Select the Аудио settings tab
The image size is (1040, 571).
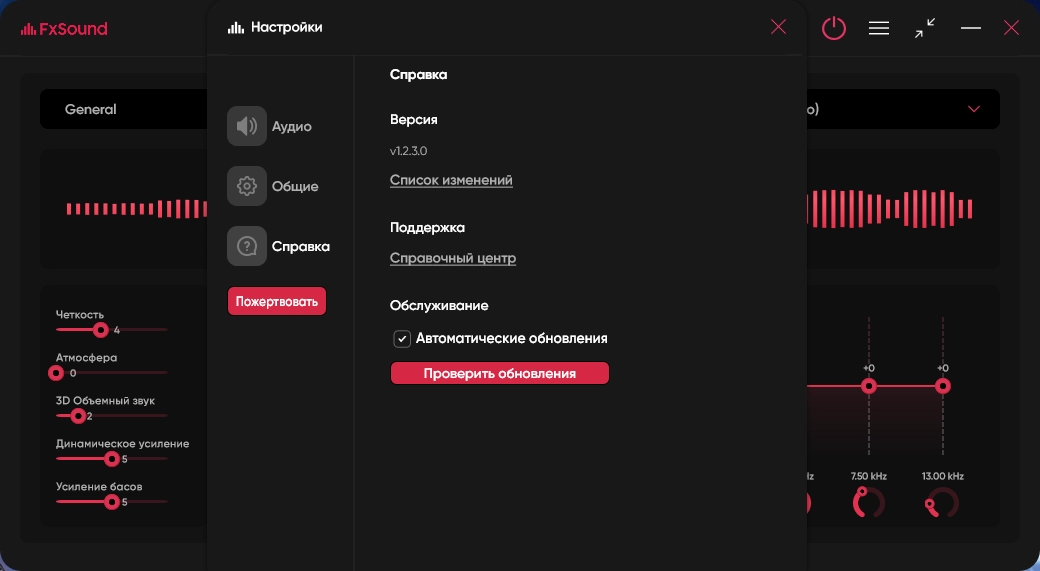tap(292, 127)
